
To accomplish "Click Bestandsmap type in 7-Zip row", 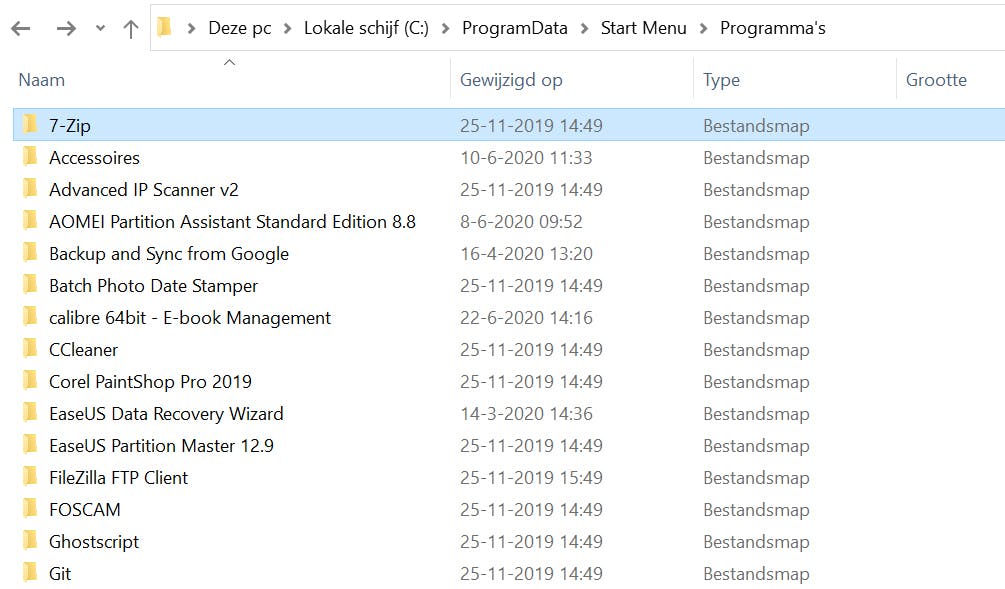I will point(756,126).
